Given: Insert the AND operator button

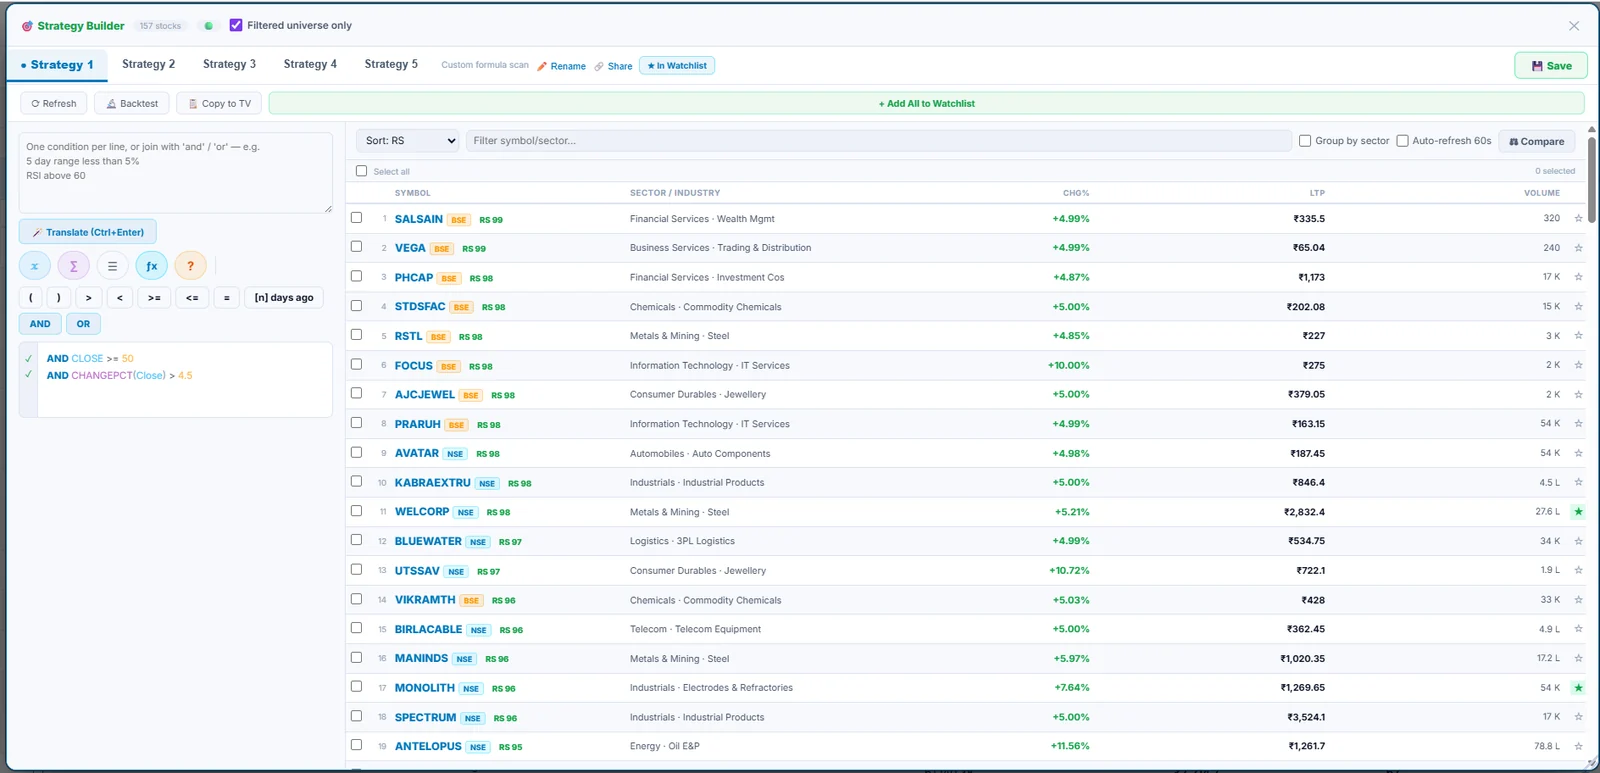Looking at the screenshot, I should pos(40,324).
